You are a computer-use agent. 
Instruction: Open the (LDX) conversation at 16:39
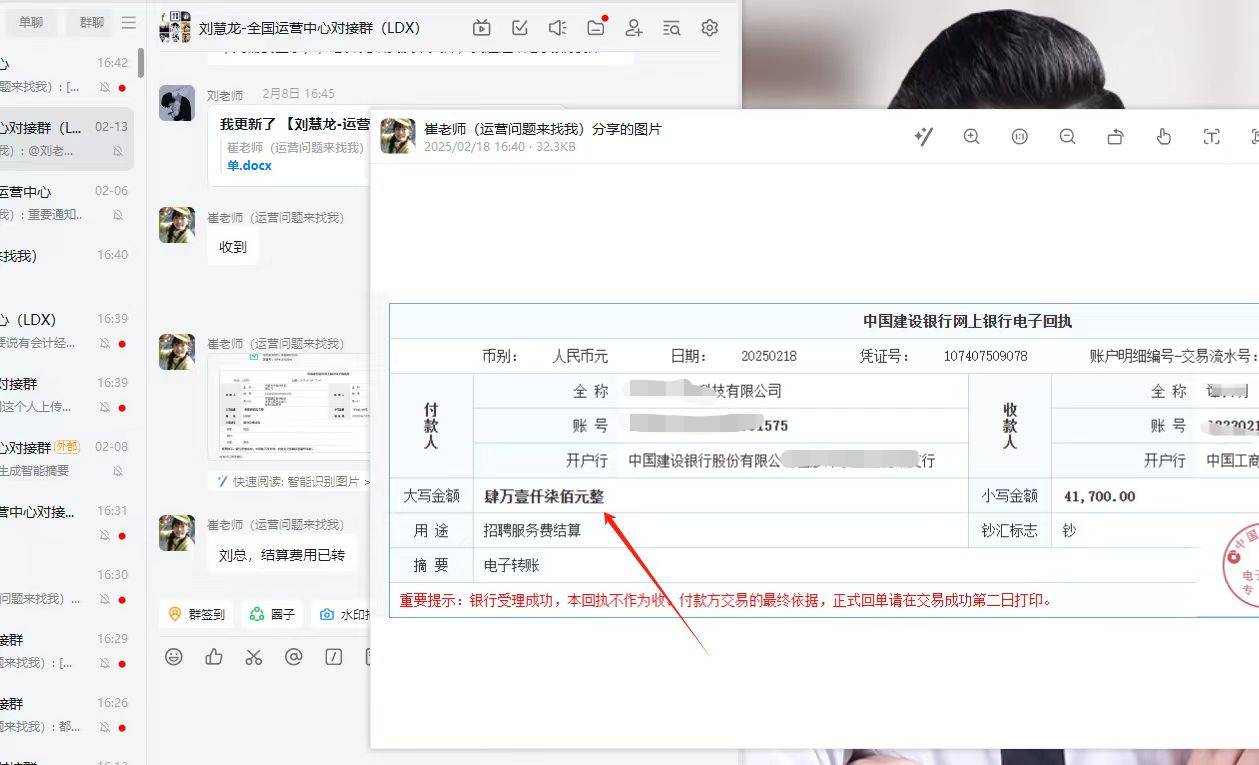click(67, 331)
